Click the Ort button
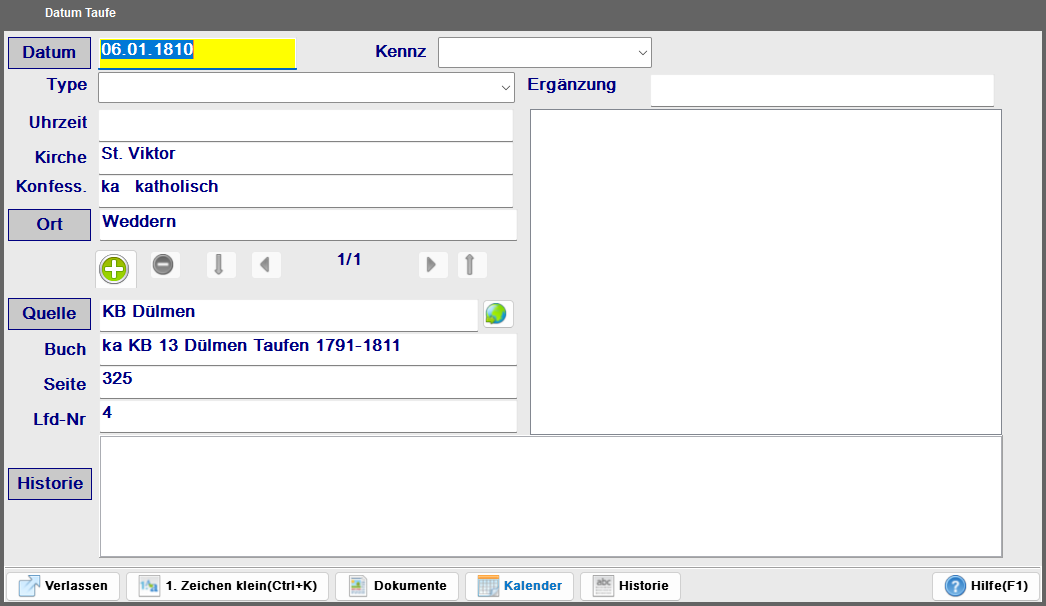 [49, 224]
